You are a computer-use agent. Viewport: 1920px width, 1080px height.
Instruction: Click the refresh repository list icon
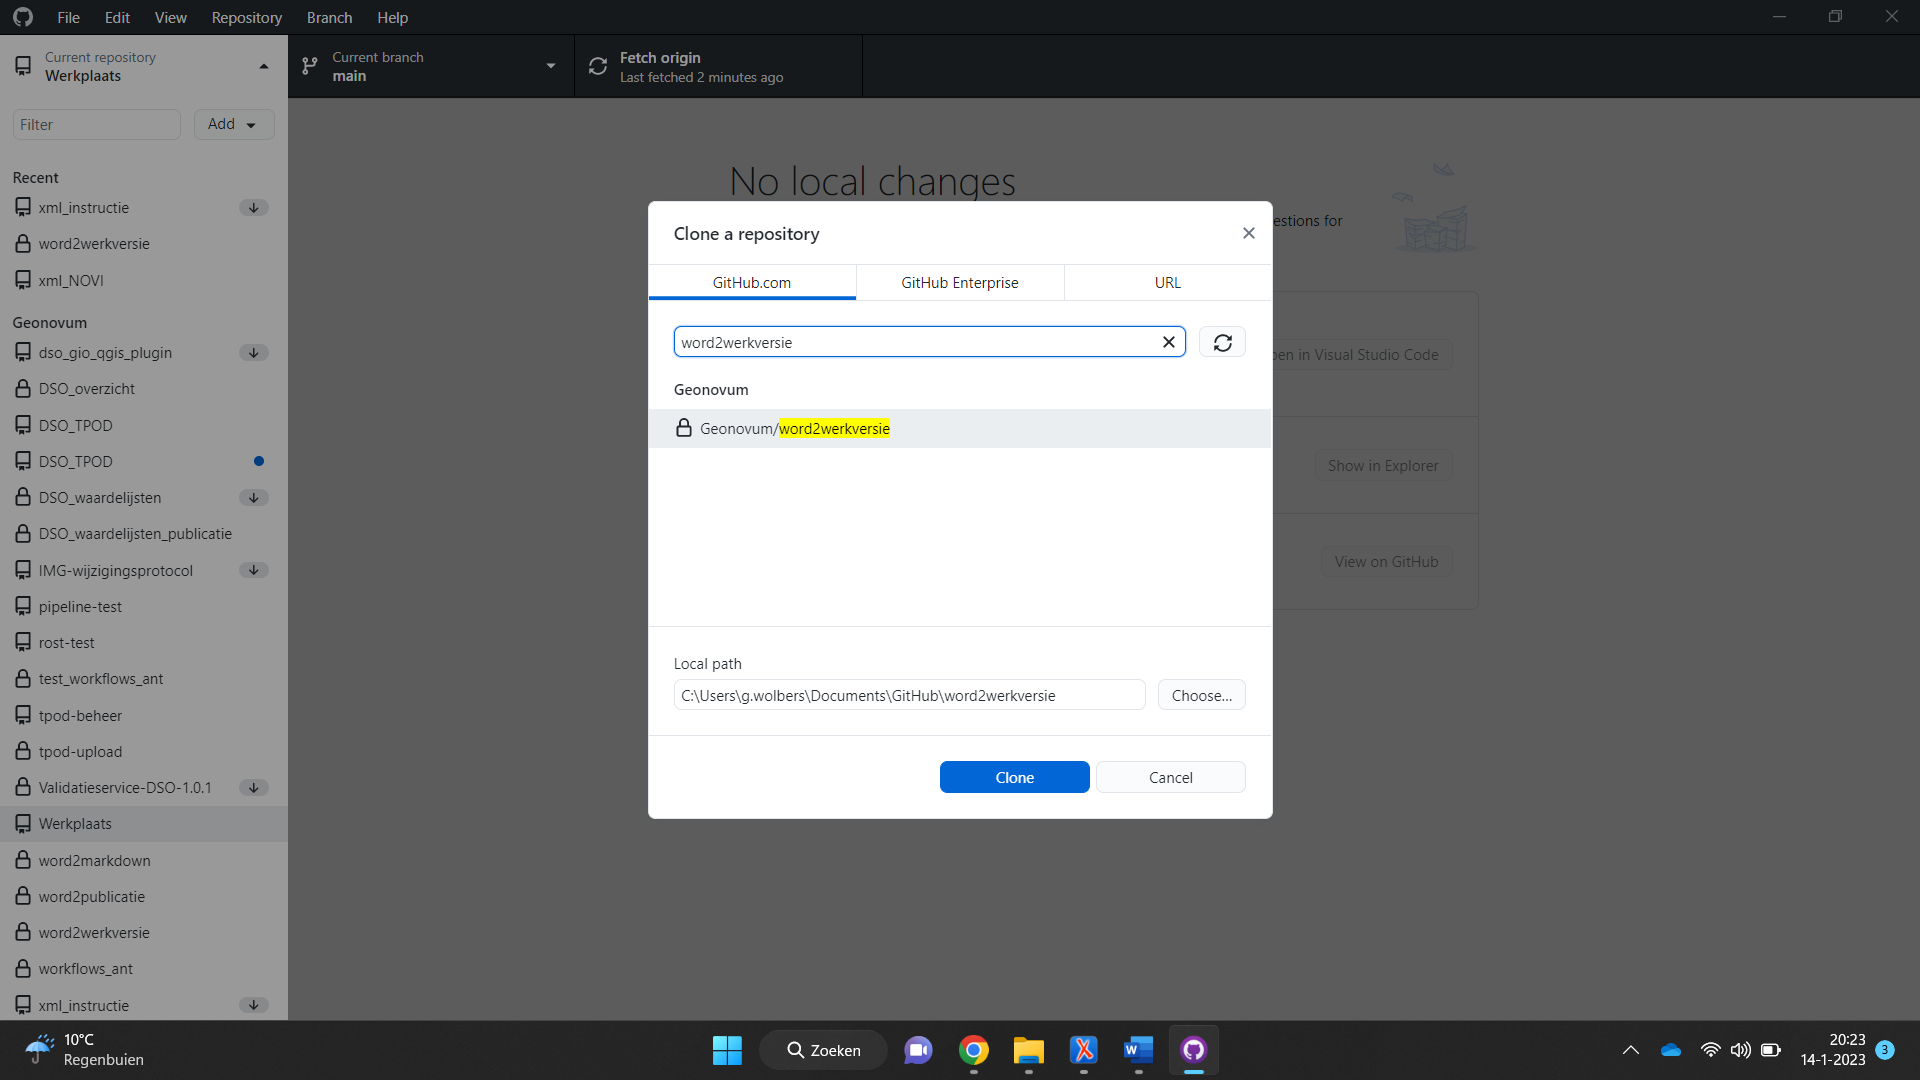(x=1222, y=342)
